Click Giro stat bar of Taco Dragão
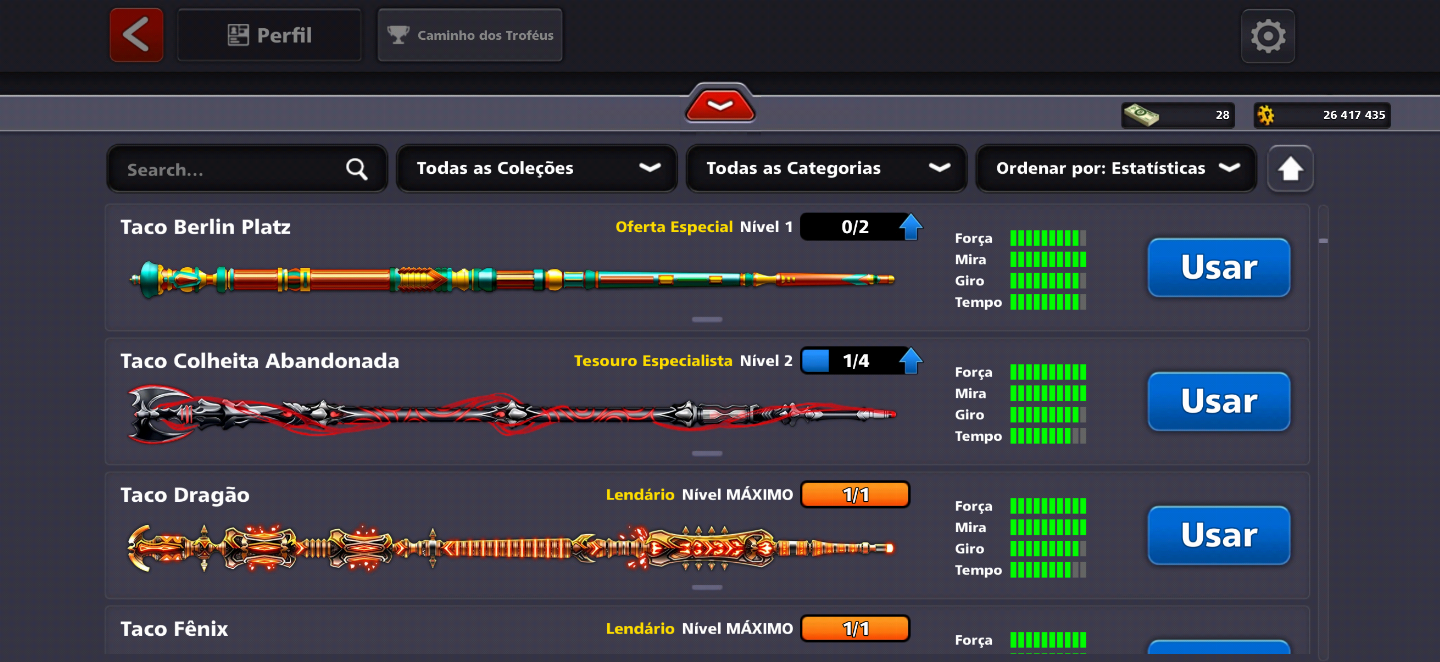Screen dimensions: 1440x662 coord(1048,548)
